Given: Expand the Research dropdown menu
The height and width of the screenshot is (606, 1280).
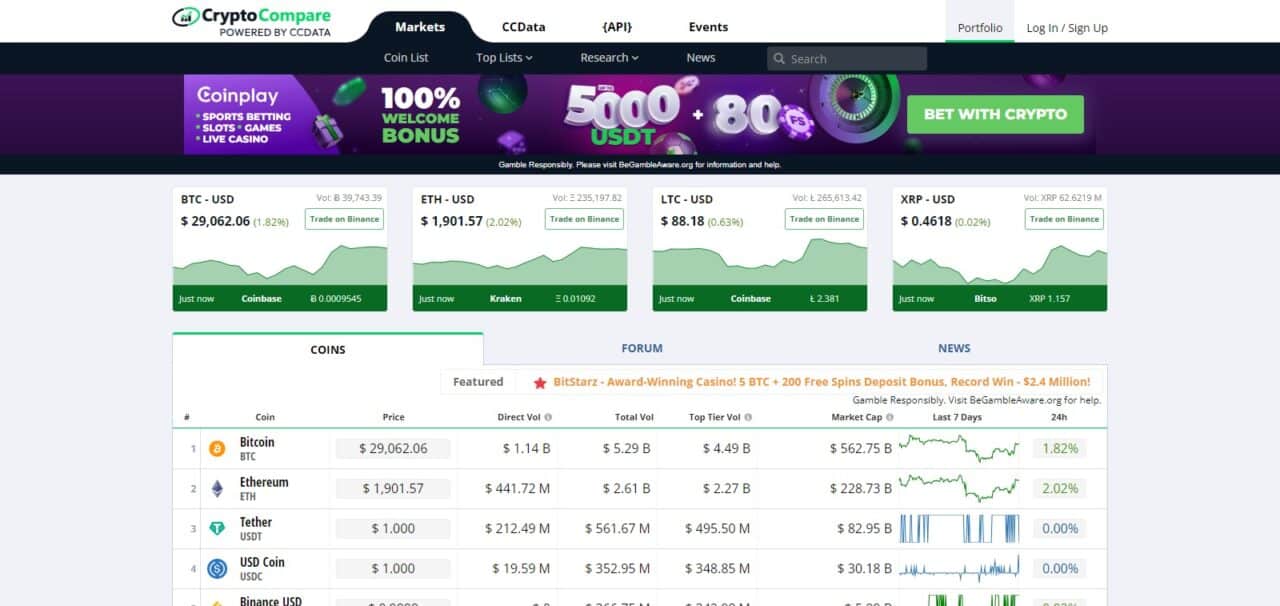Looking at the screenshot, I should click(x=609, y=58).
